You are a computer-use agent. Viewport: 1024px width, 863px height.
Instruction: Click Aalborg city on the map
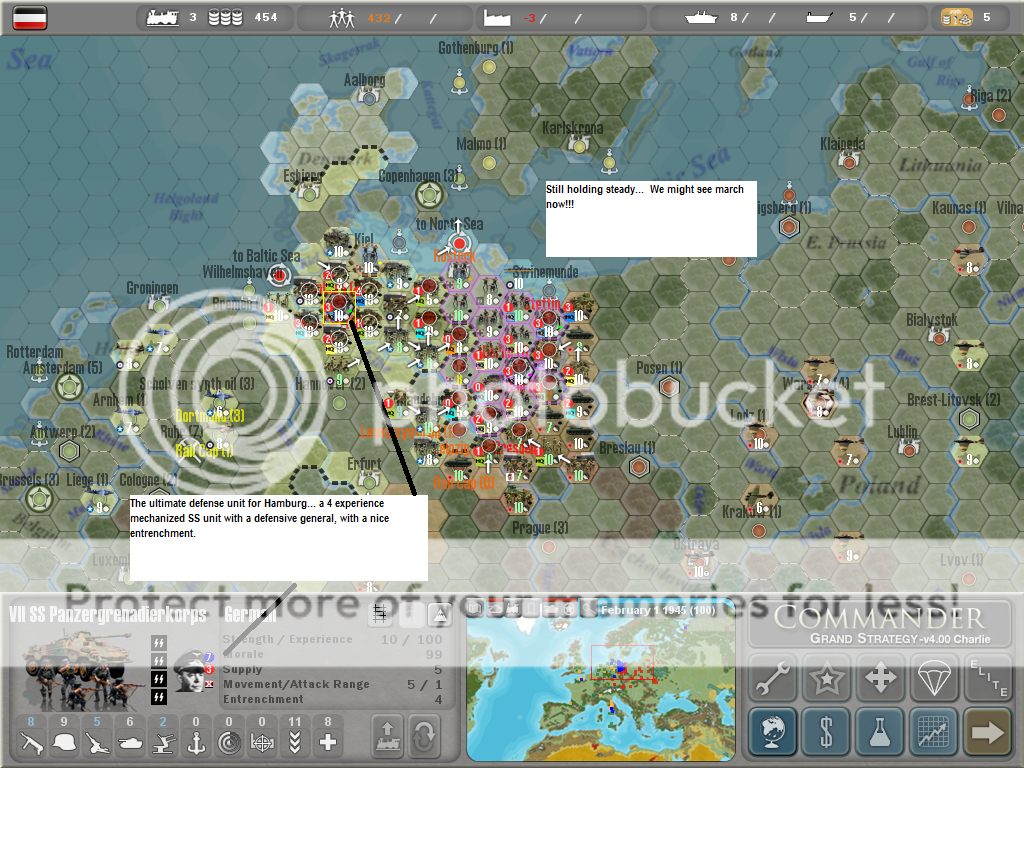370,97
